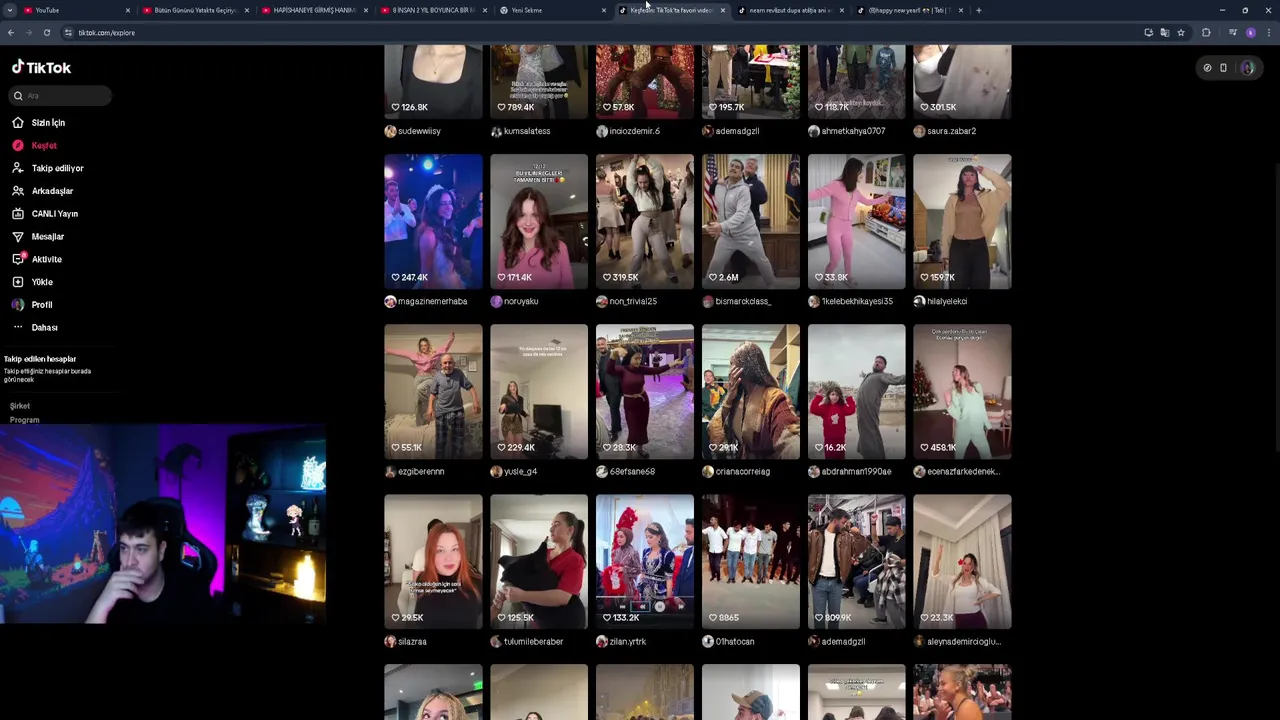Click the site info icon beside URL
1280x720 pixels.
click(x=68, y=33)
